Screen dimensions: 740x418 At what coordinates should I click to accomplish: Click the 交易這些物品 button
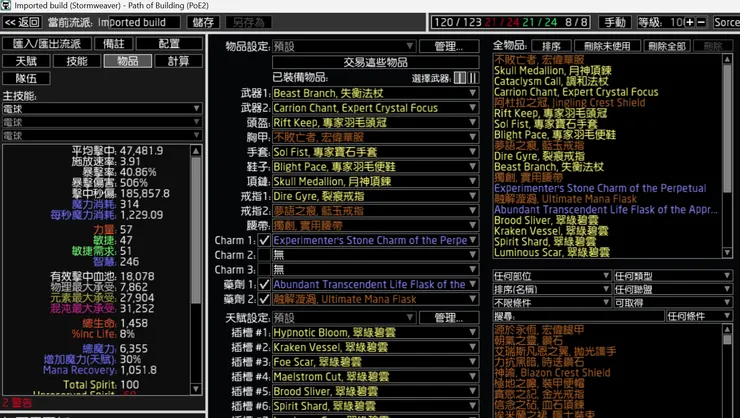(x=376, y=62)
